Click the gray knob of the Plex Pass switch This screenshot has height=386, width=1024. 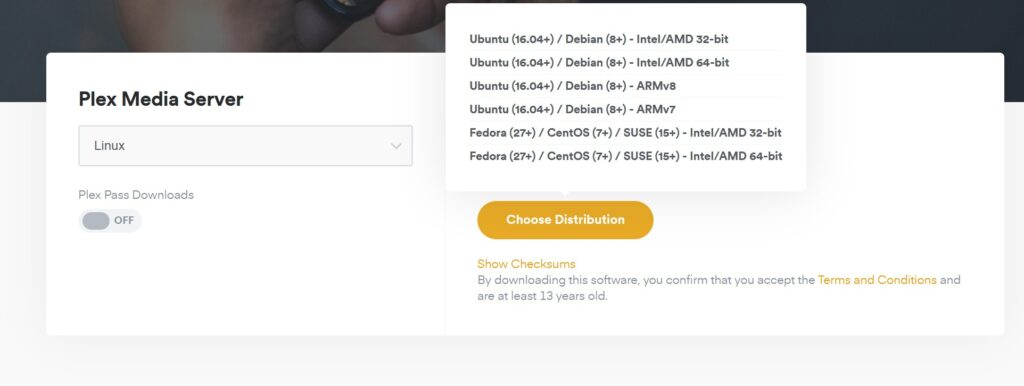pyautogui.click(x=96, y=221)
